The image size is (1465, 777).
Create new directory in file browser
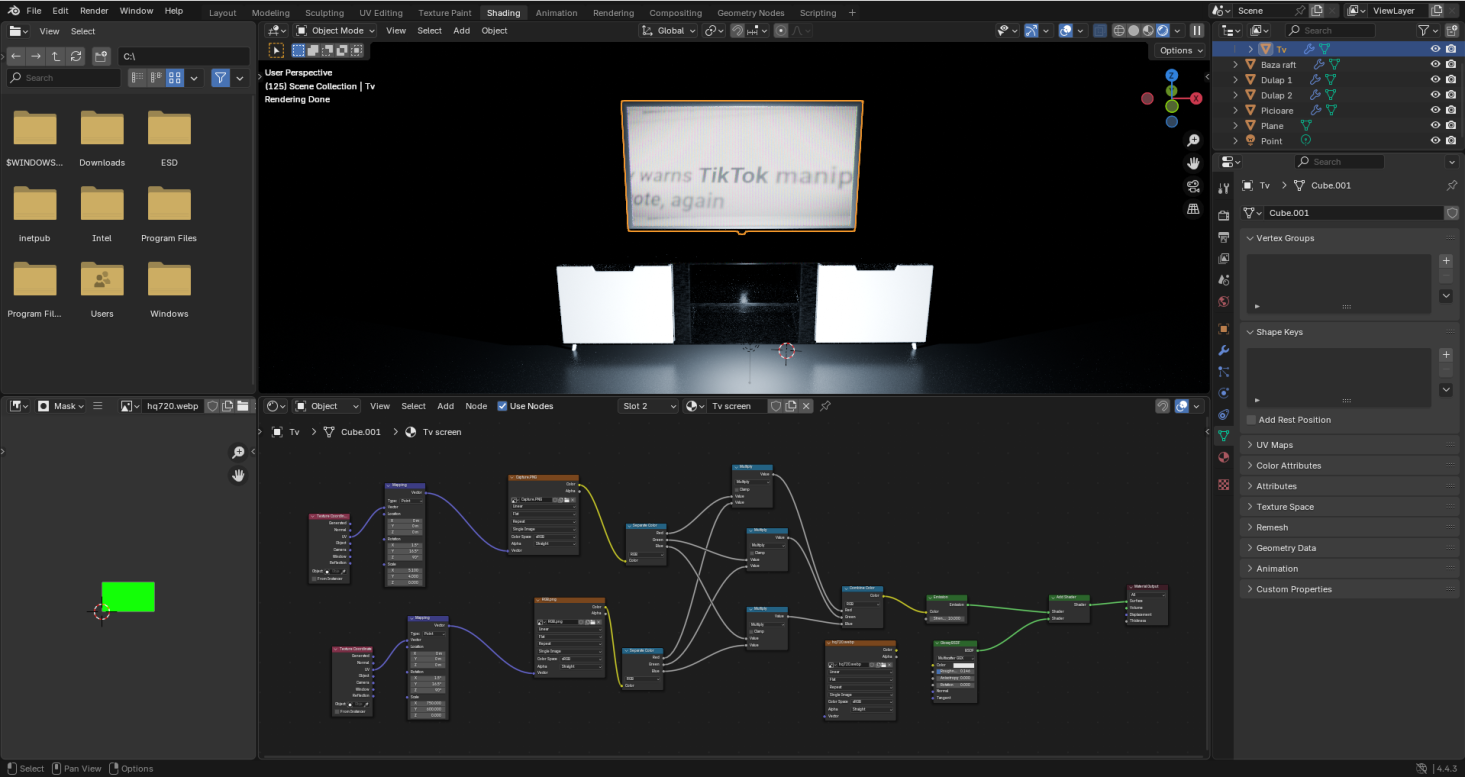tap(101, 56)
